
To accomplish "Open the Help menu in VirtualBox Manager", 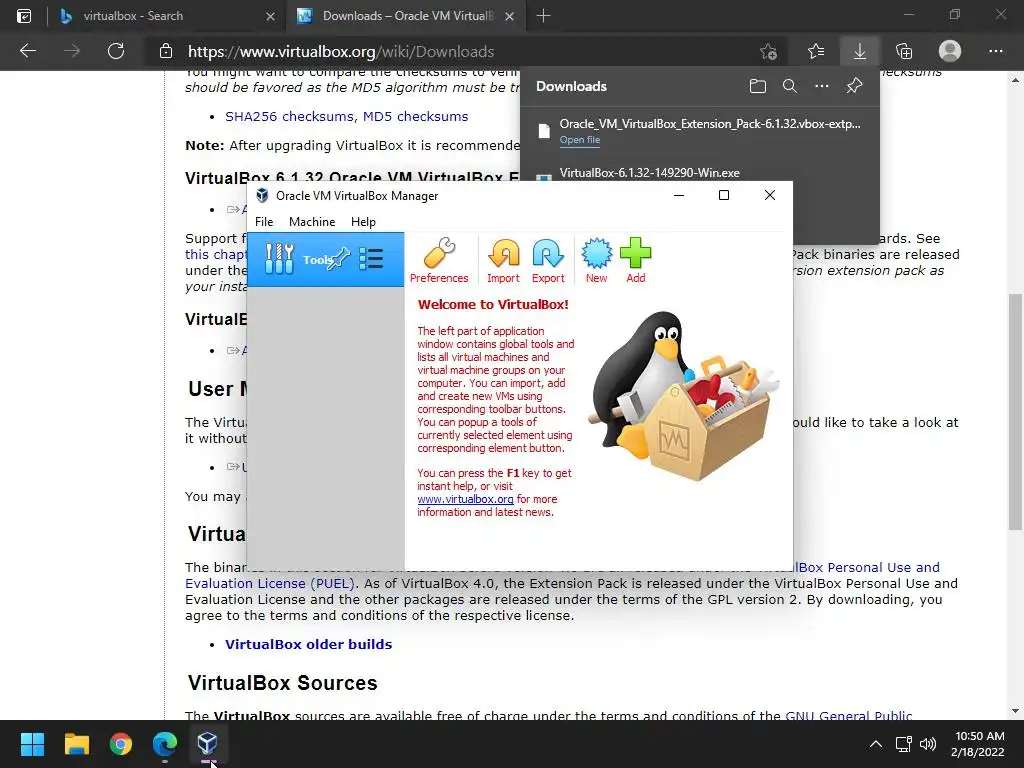I will (x=363, y=222).
